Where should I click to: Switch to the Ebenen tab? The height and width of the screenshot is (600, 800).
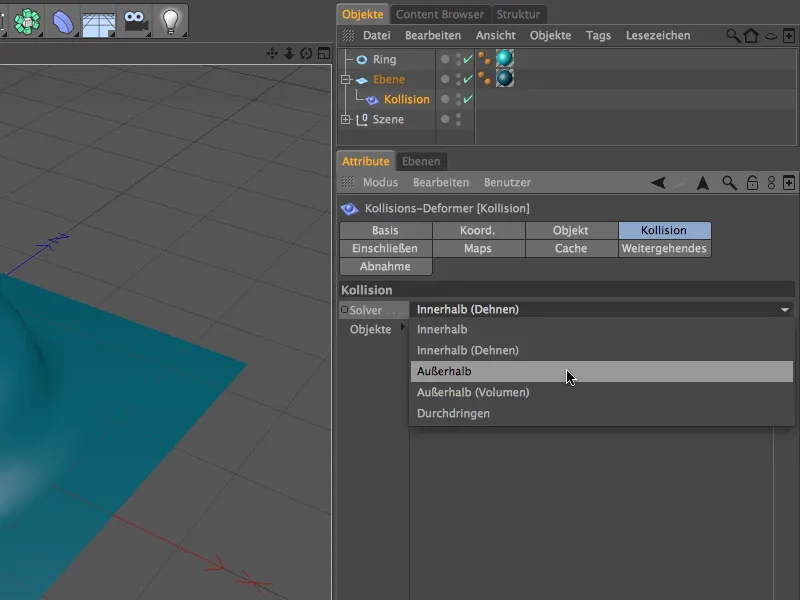click(421, 161)
